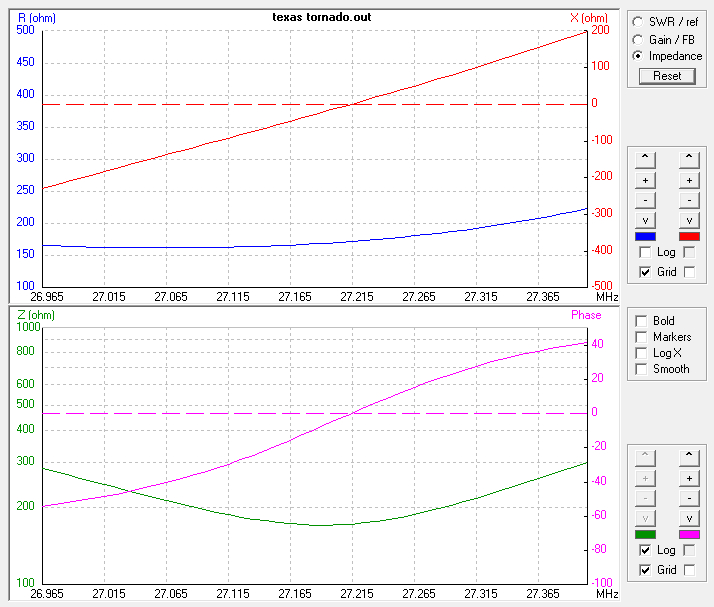Click the minus button above the red swatch
714x607 pixels.
pos(689,200)
